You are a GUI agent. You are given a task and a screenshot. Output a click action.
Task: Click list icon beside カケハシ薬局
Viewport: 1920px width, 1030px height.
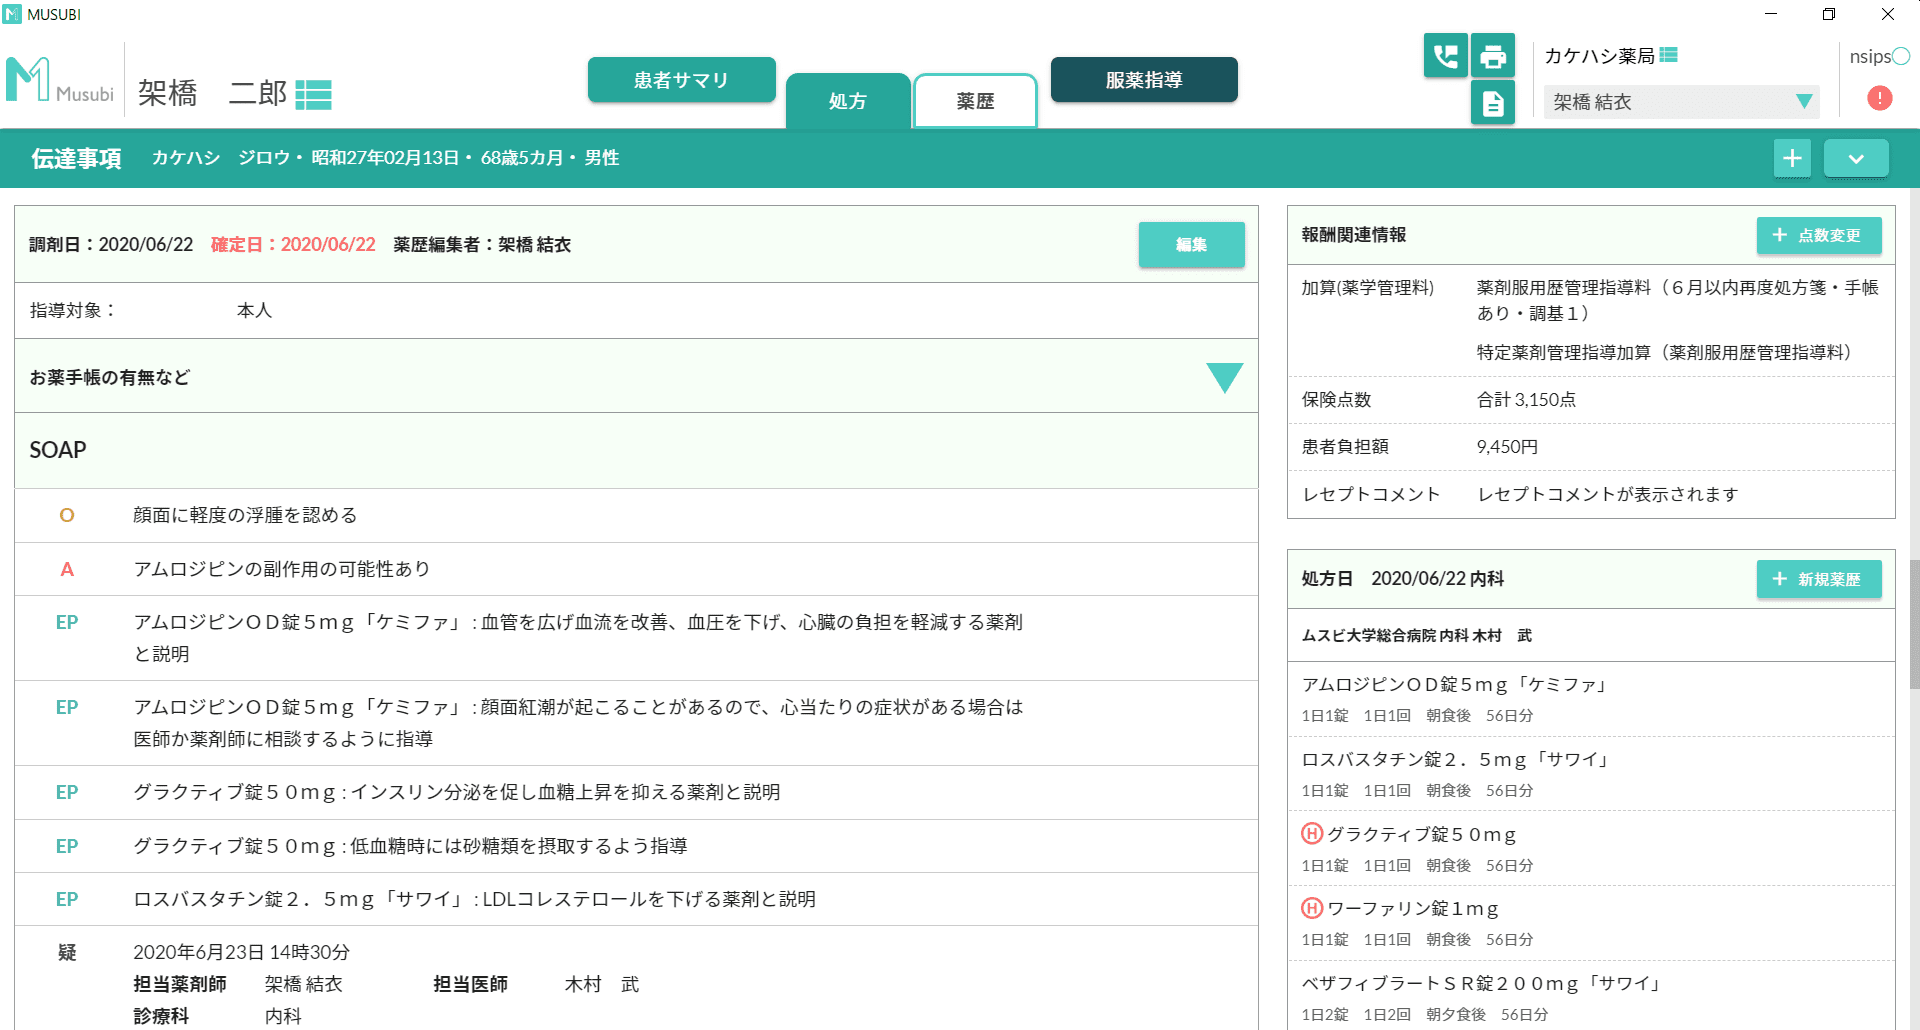click(x=1668, y=55)
